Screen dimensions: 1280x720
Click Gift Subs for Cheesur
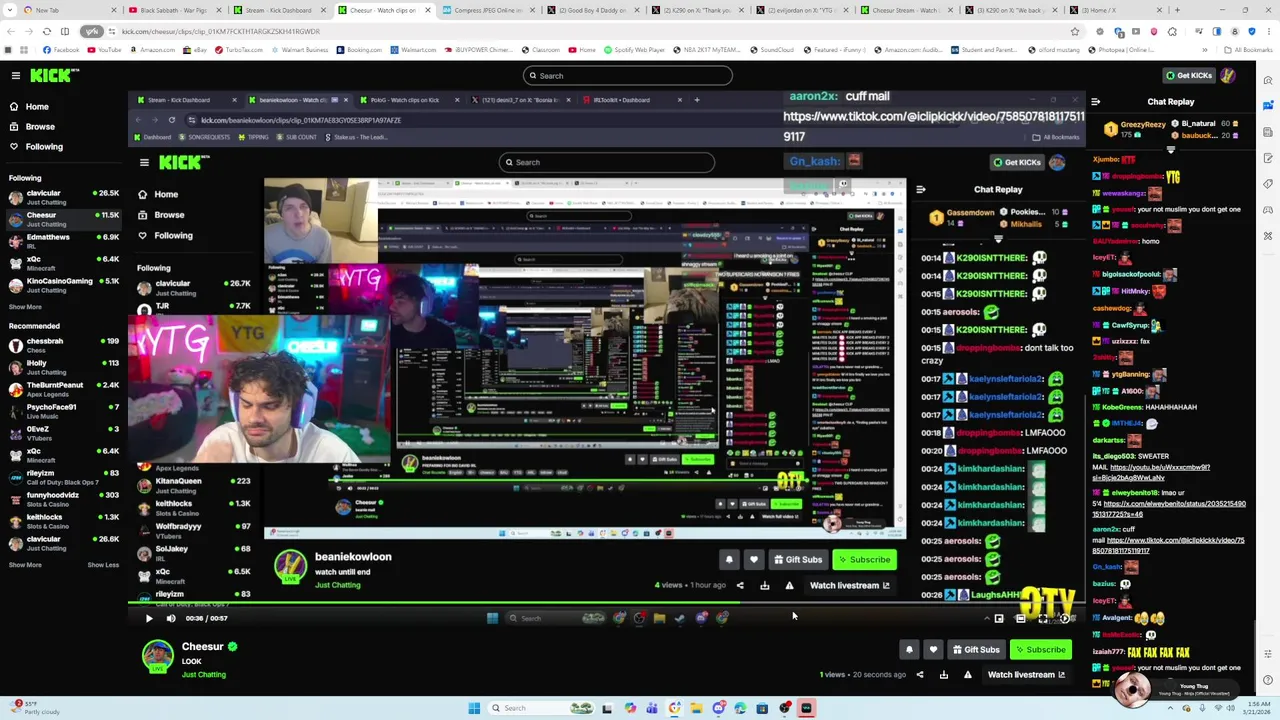click(976, 650)
